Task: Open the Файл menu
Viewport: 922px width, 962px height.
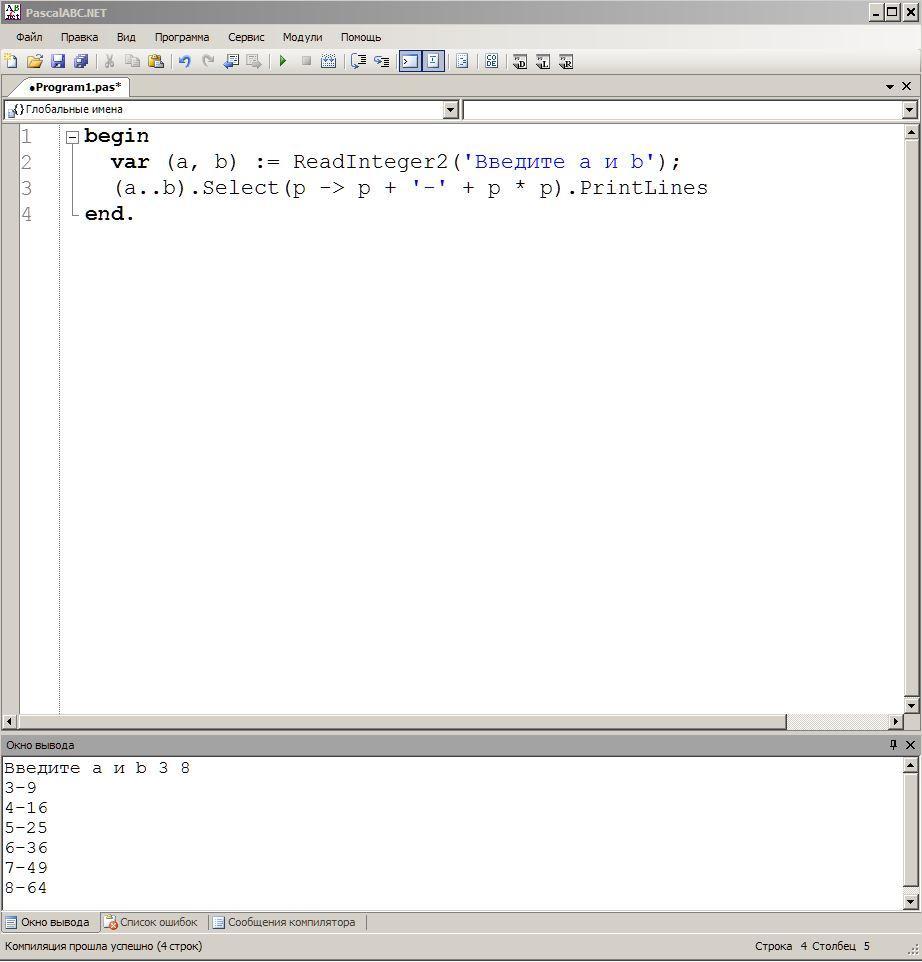Action: click(x=29, y=37)
